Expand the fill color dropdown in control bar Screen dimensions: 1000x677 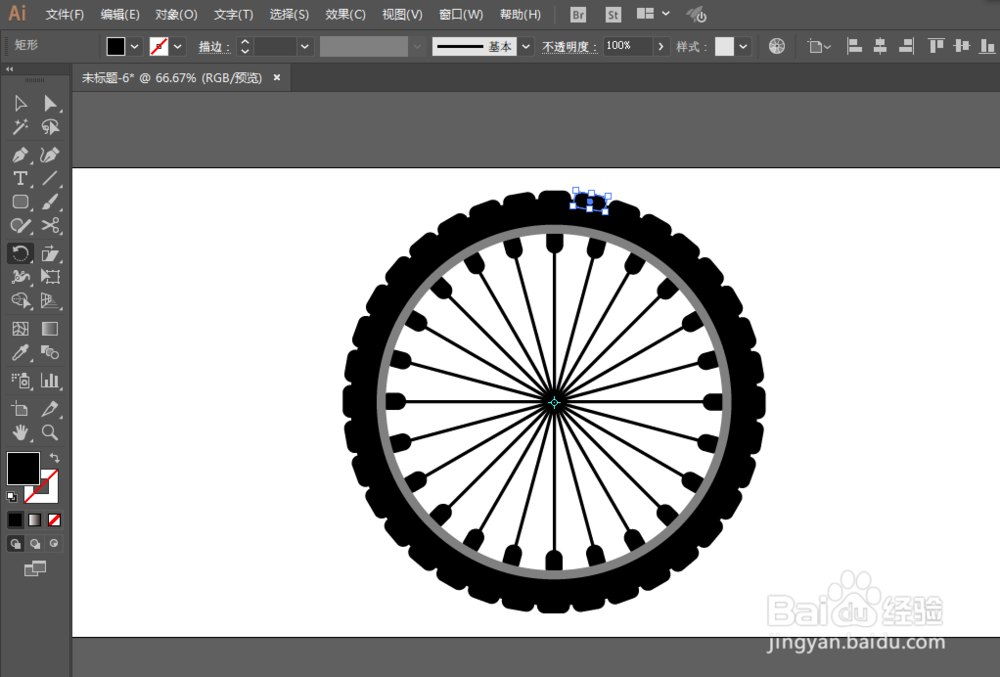tap(135, 47)
